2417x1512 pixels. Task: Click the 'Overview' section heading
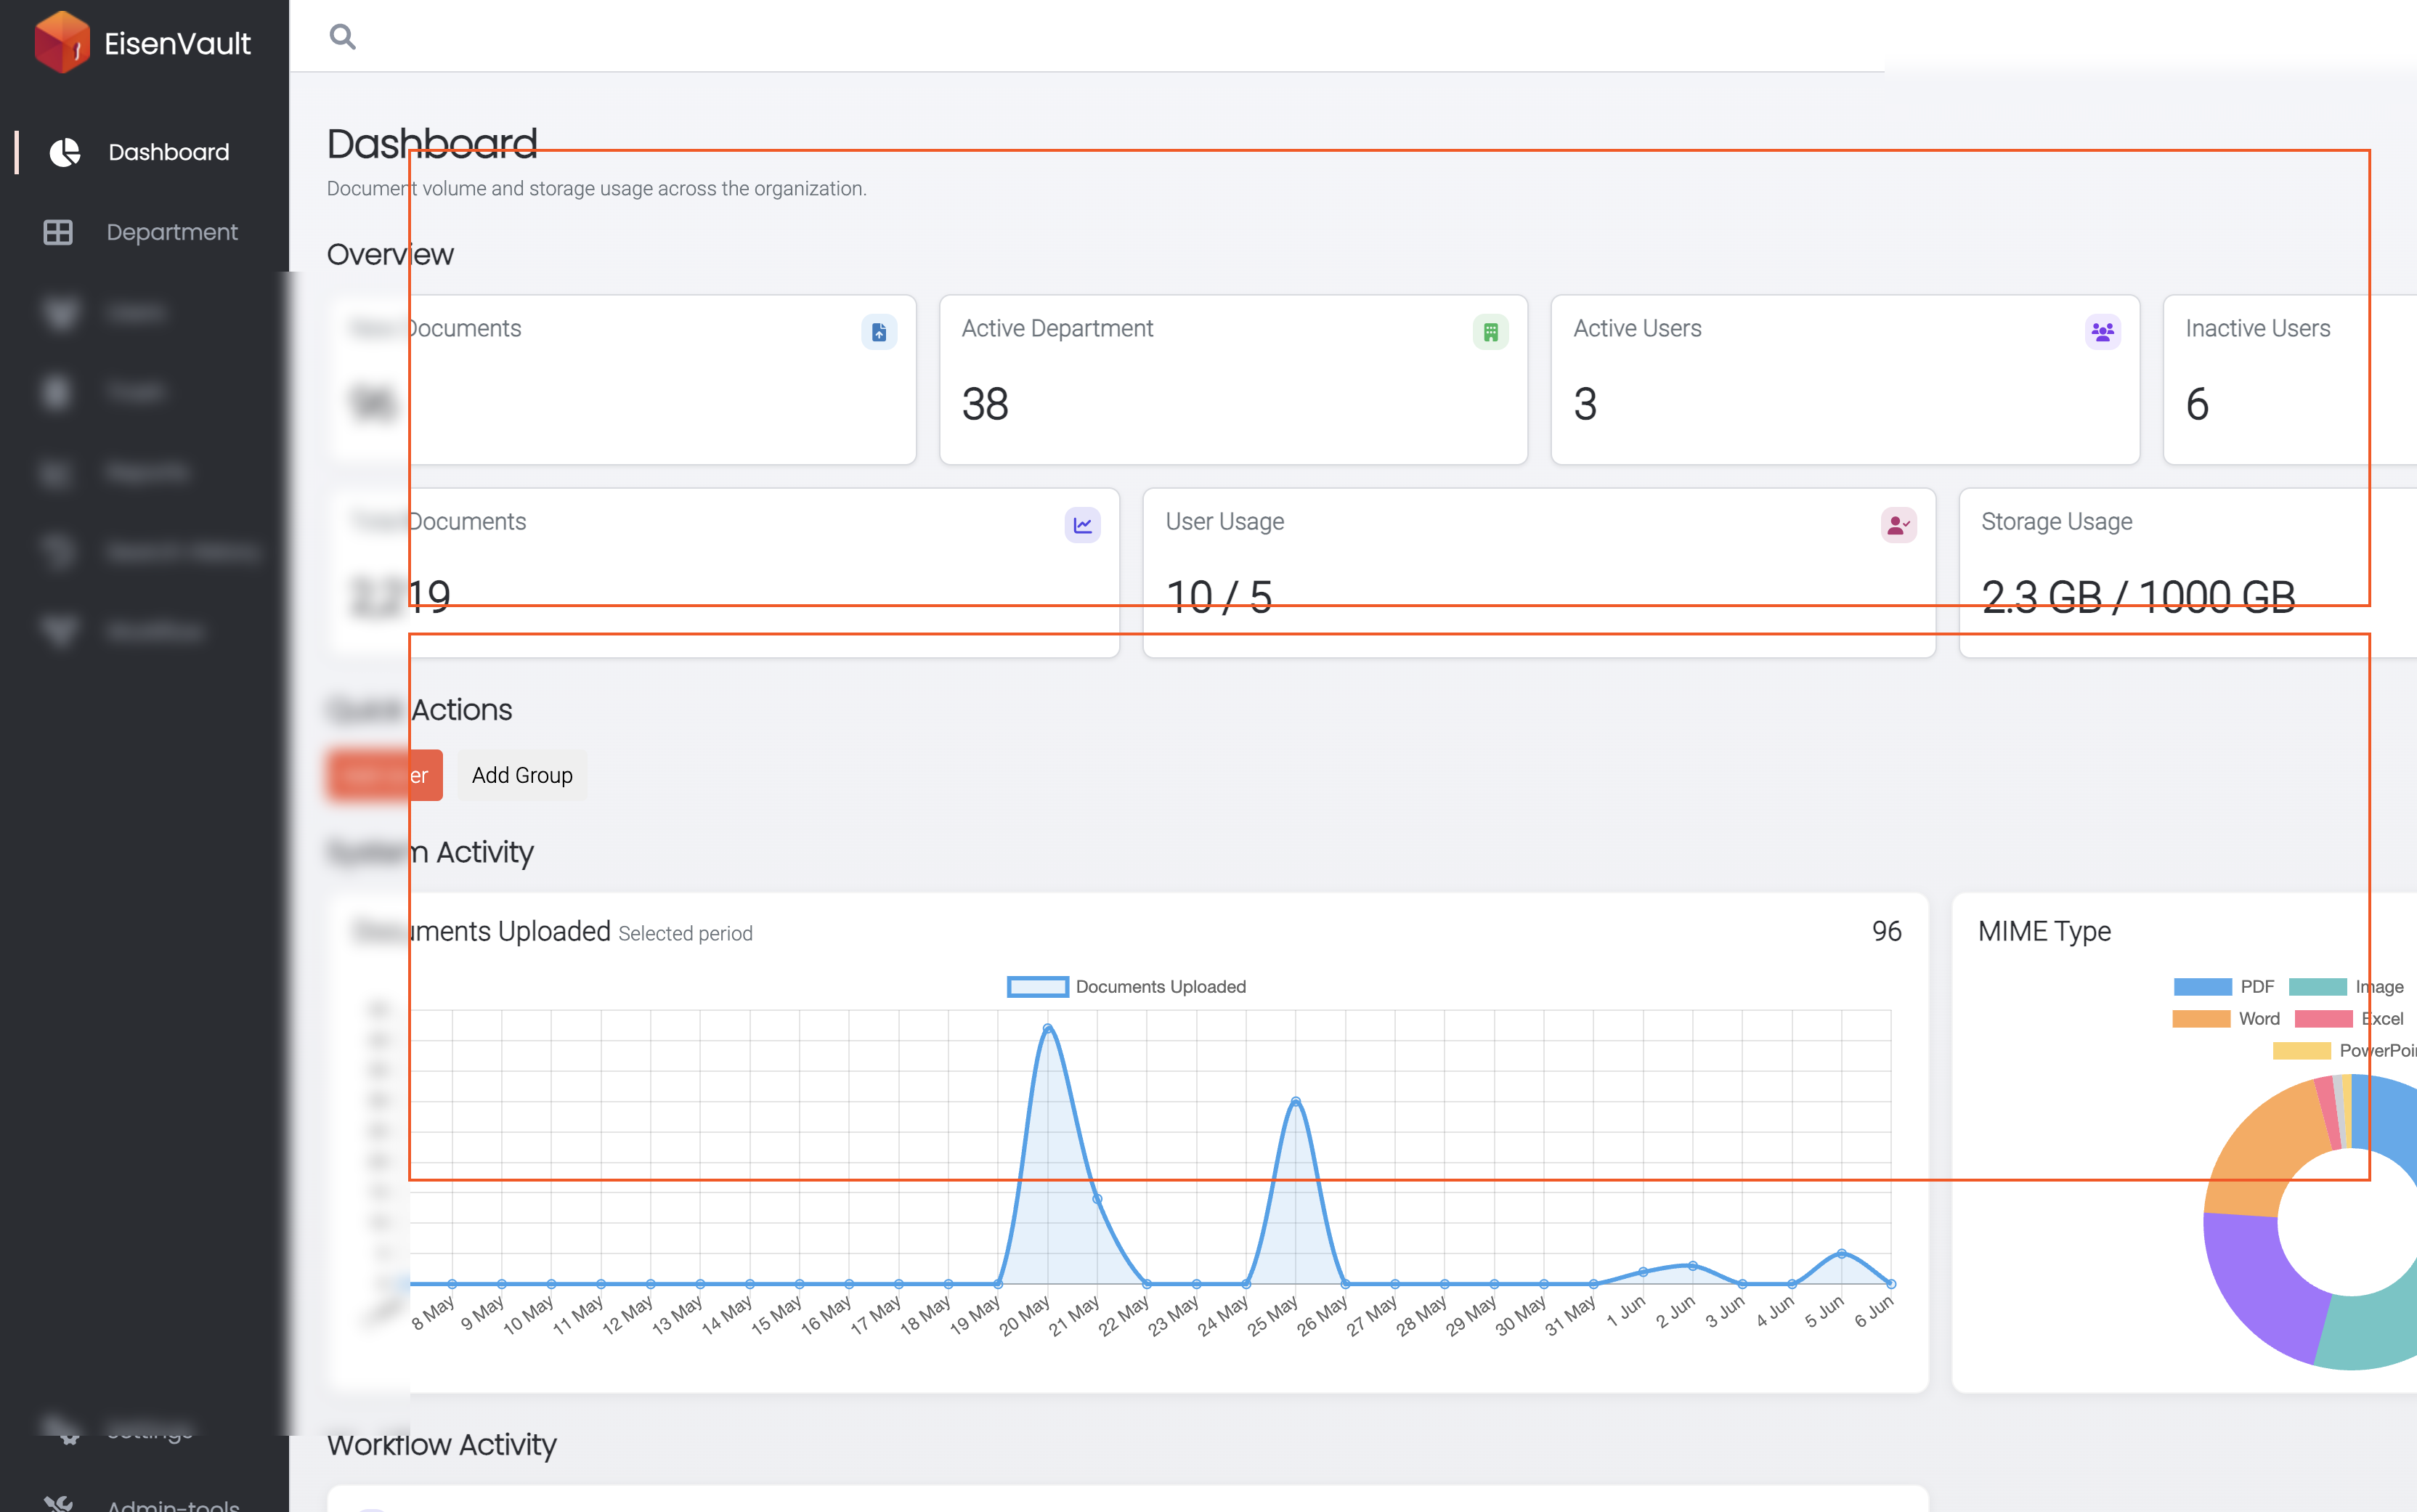390,254
